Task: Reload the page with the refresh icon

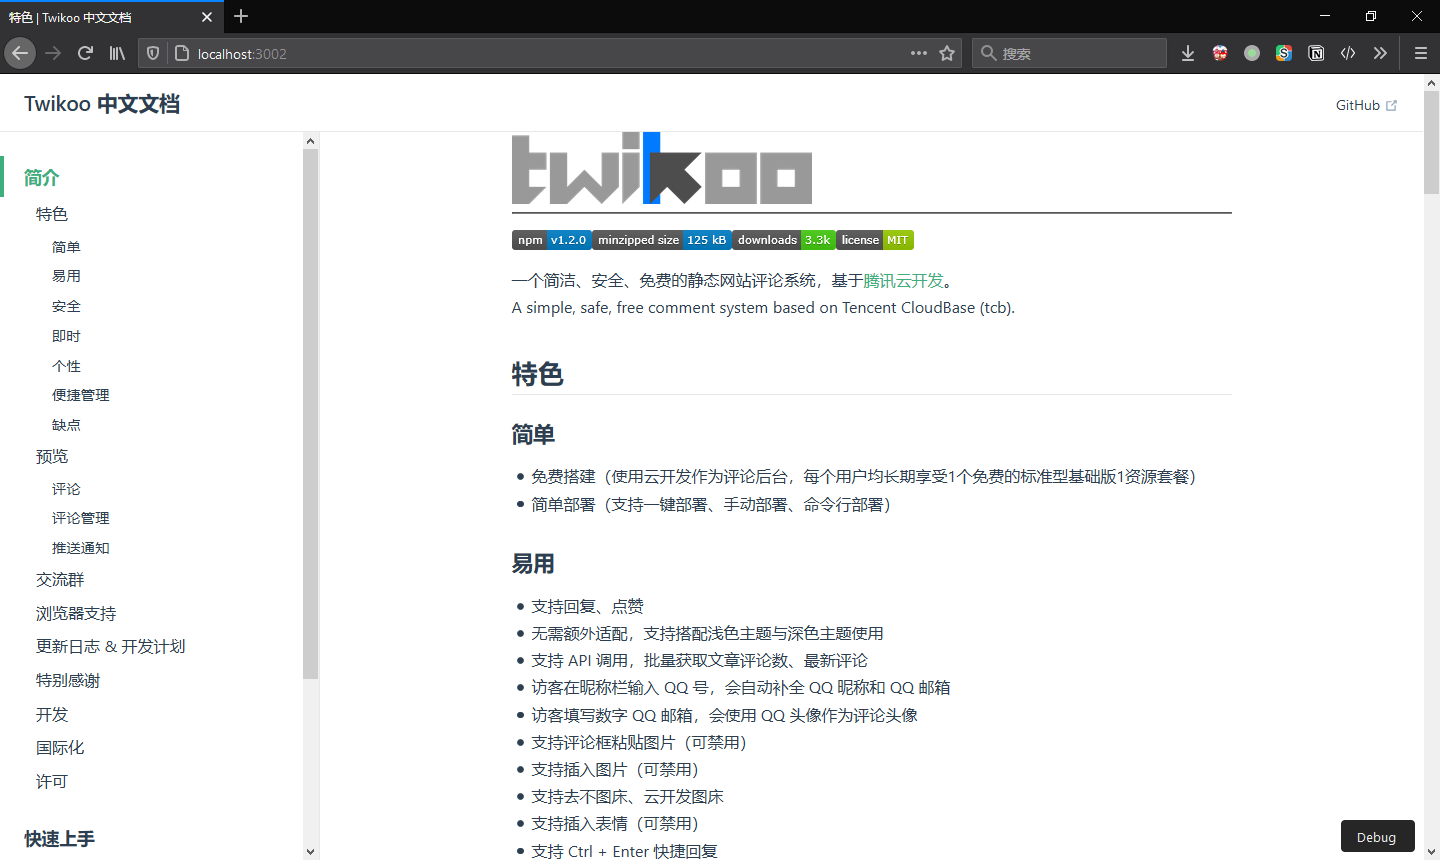Action: pyautogui.click(x=85, y=53)
